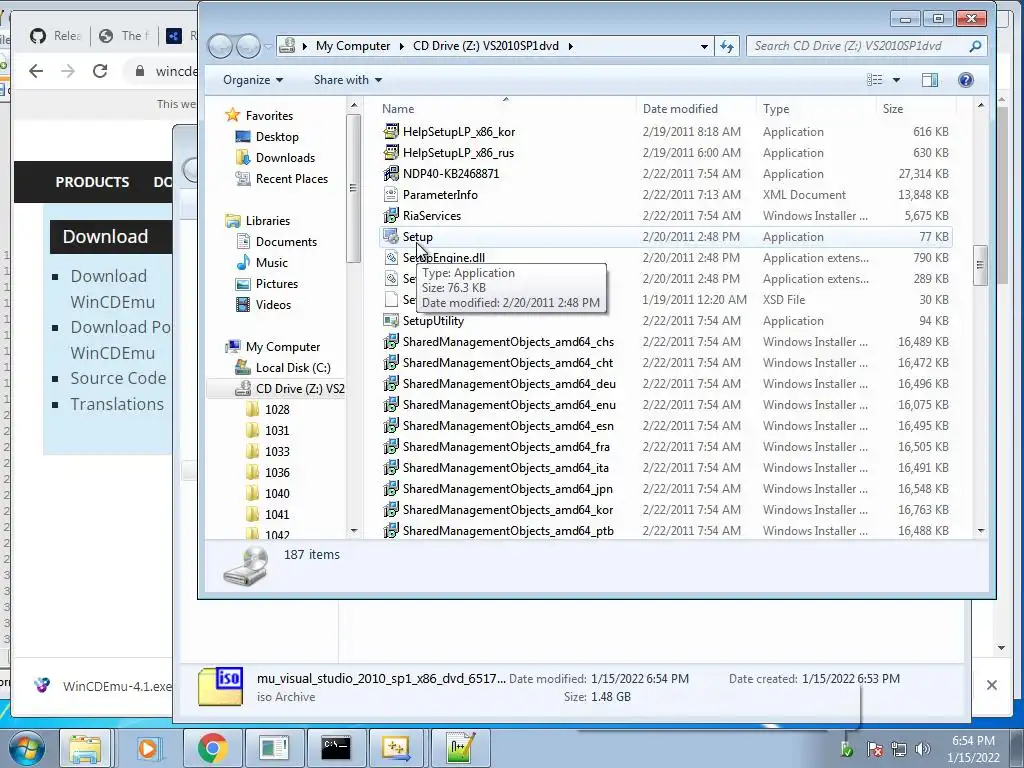Sort files by Size column

916,109
